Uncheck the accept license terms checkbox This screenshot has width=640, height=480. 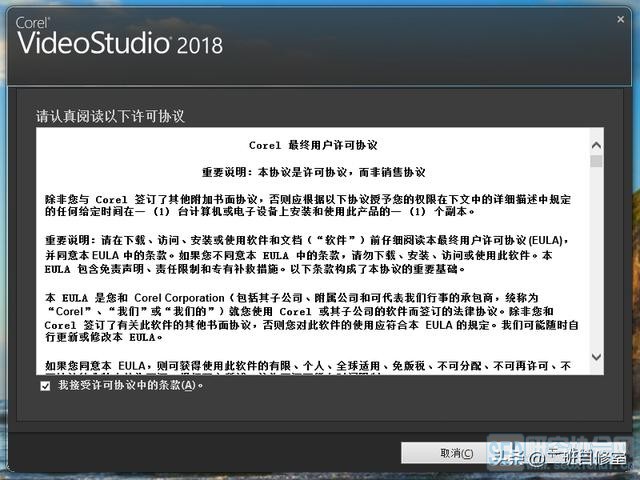(x=45, y=386)
